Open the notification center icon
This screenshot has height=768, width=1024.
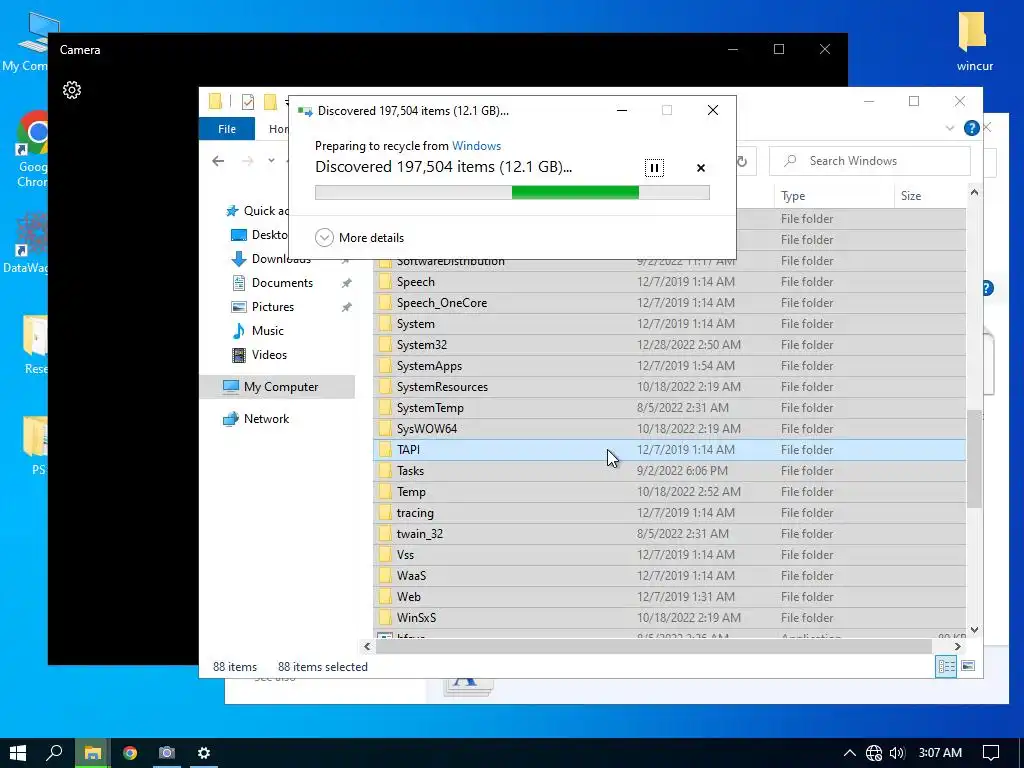[991, 753]
